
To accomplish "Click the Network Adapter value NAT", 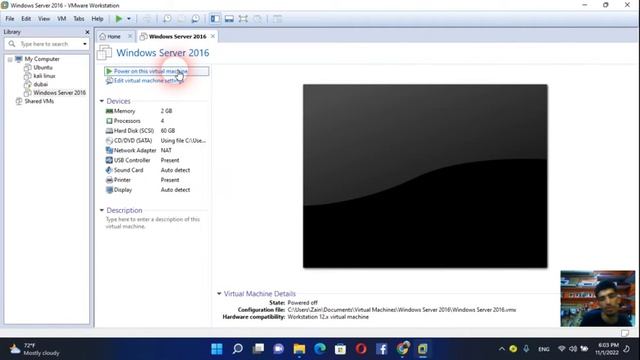I will 166,150.
